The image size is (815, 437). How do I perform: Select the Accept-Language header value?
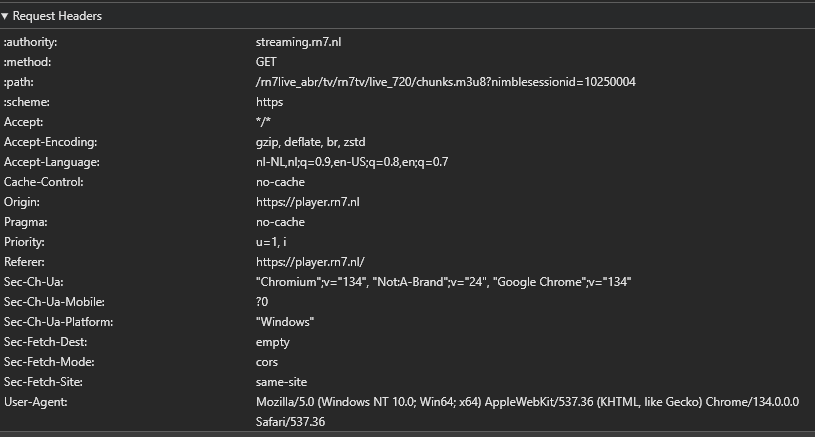(352, 162)
